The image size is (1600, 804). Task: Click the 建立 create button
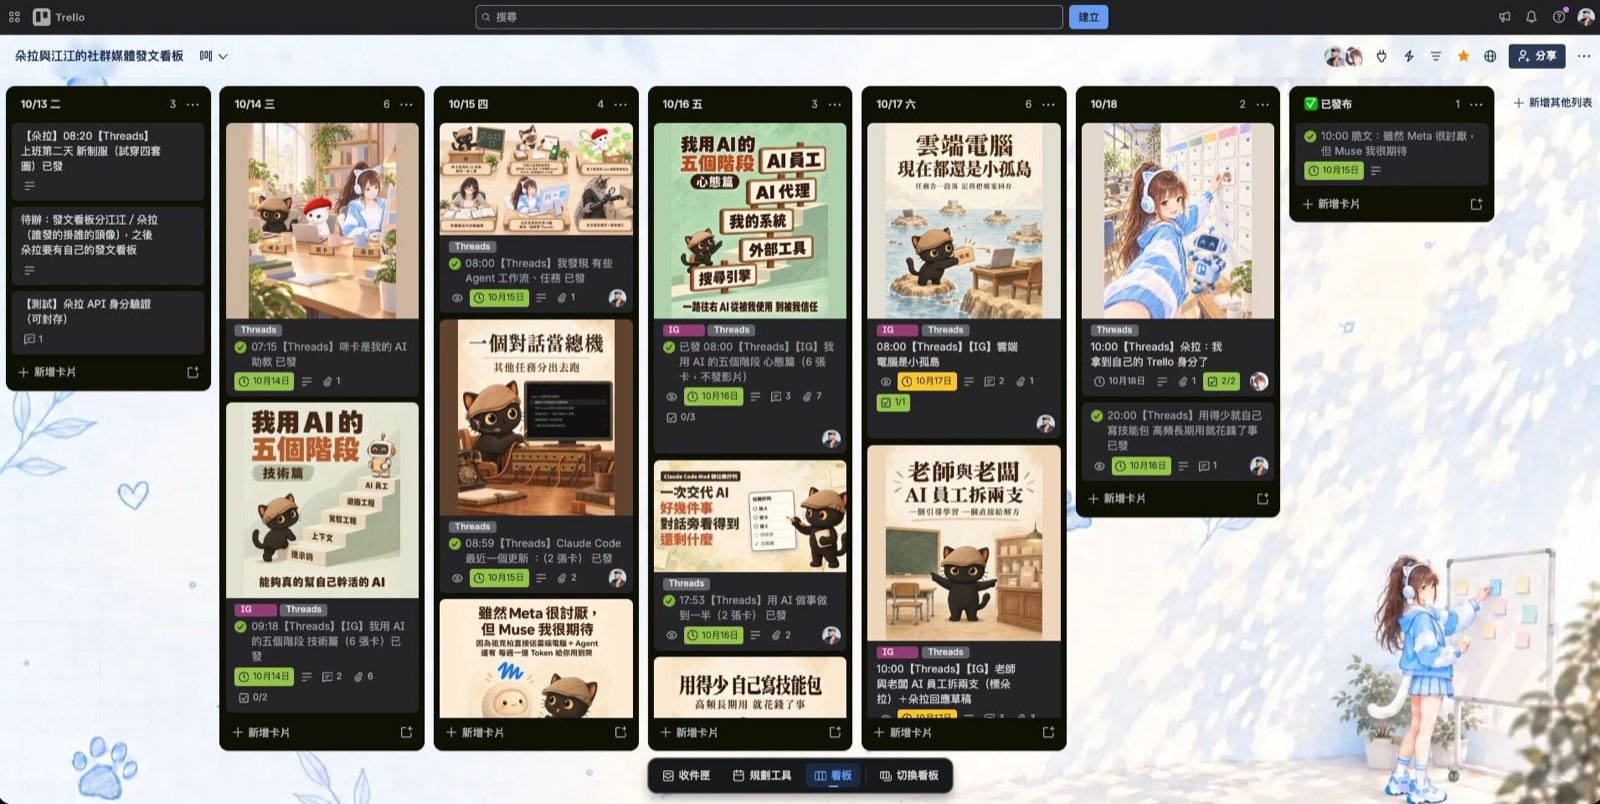(1089, 17)
